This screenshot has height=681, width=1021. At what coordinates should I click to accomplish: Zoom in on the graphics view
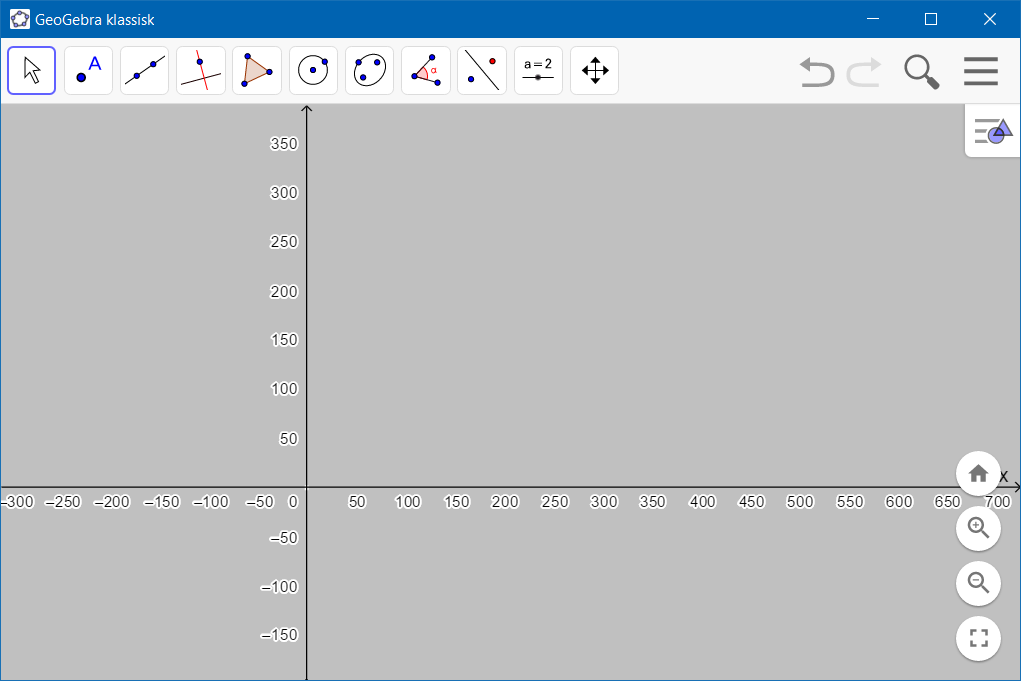(978, 528)
